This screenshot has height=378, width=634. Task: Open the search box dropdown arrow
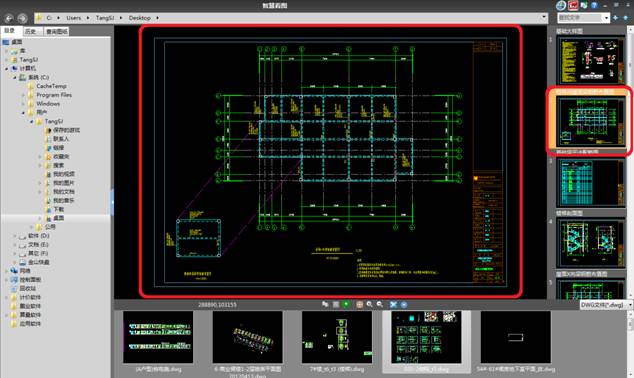coord(606,18)
